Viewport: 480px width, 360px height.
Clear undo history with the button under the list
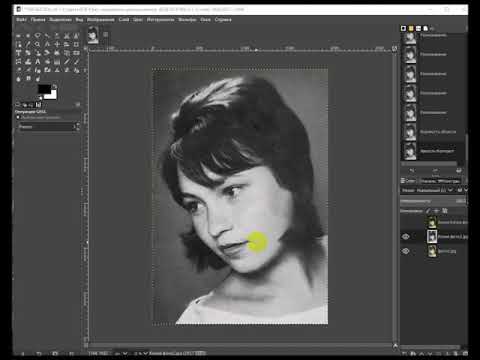click(459, 170)
